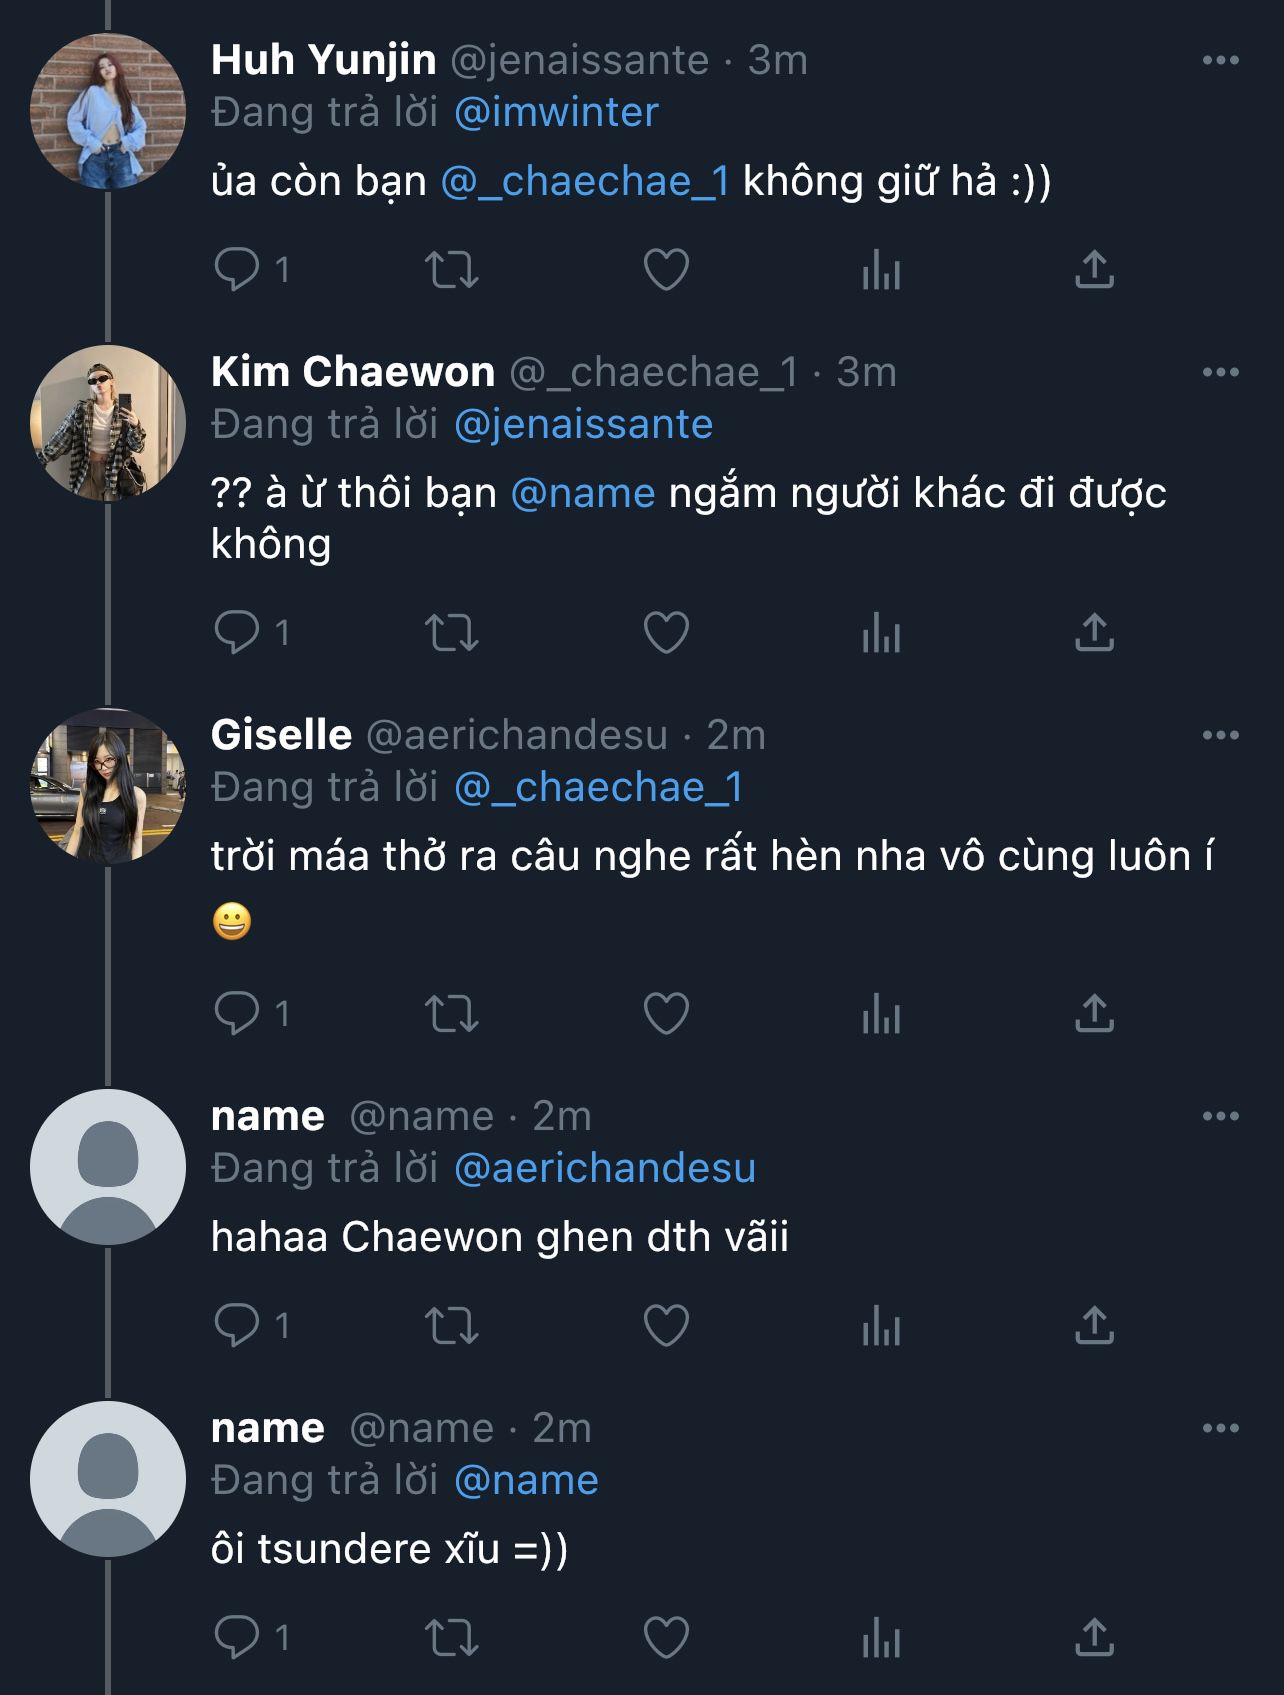Open more options on Huh Yunjin's tweet
The width and height of the screenshot is (1284, 1695).
point(1220,61)
